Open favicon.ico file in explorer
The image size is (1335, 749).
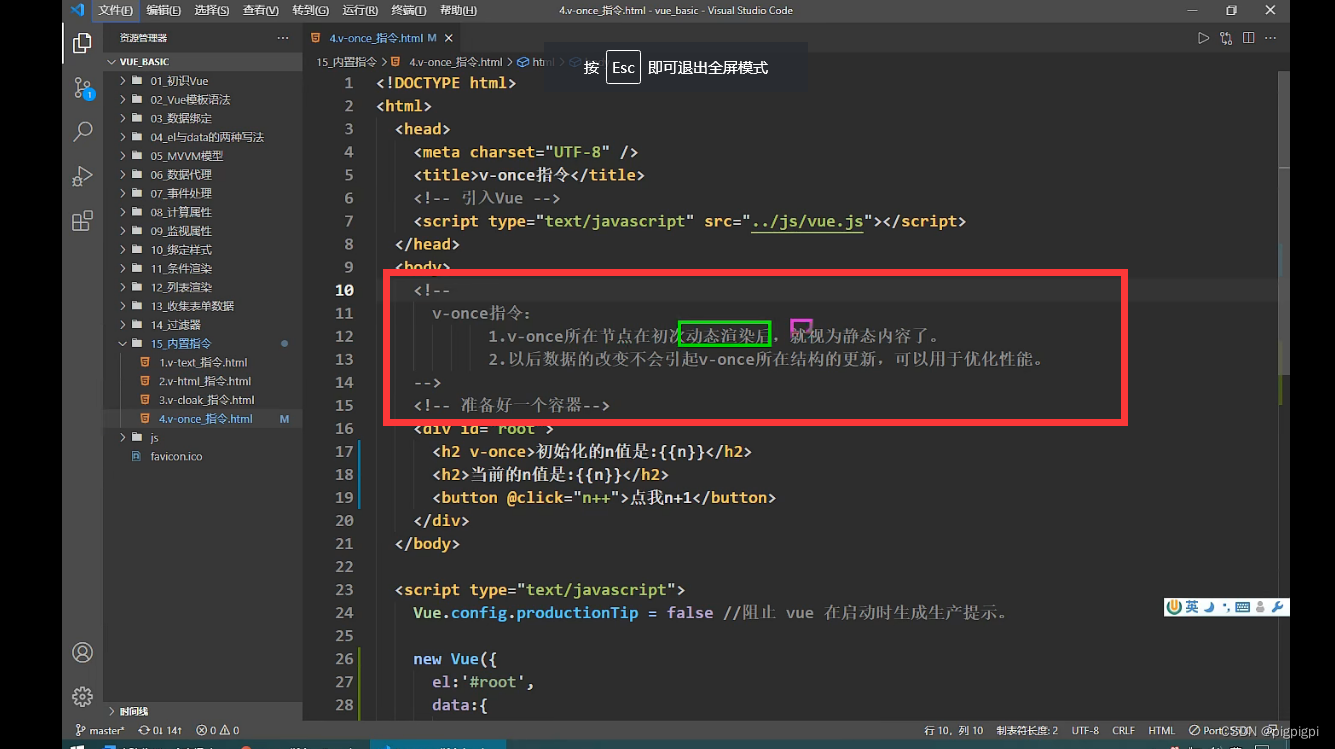pos(202,456)
